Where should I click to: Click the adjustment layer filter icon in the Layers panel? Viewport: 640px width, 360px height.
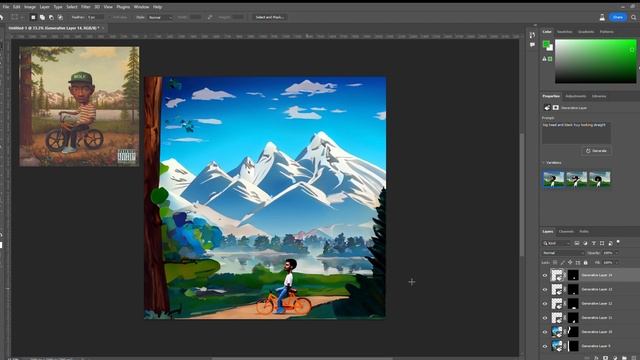[x=585, y=243]
